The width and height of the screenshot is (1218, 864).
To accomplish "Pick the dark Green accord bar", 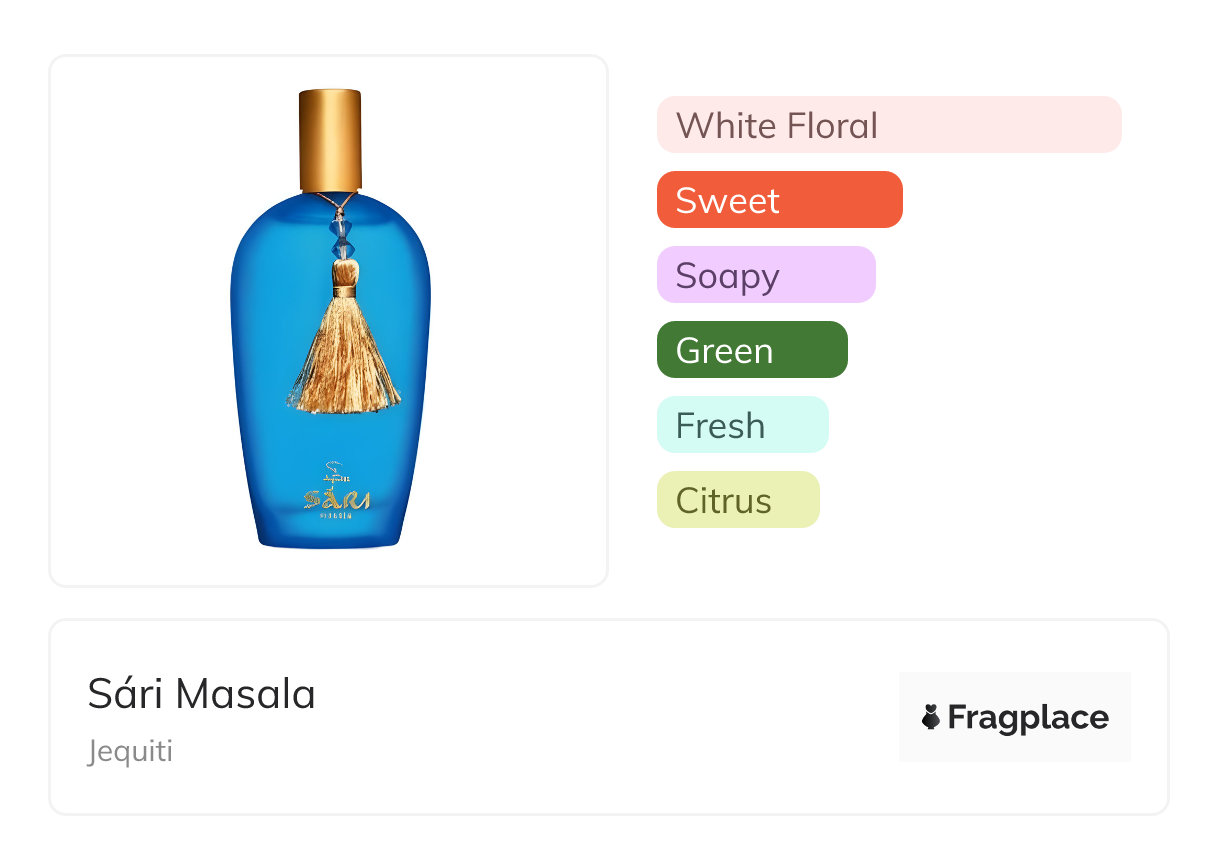I will 752,350.
